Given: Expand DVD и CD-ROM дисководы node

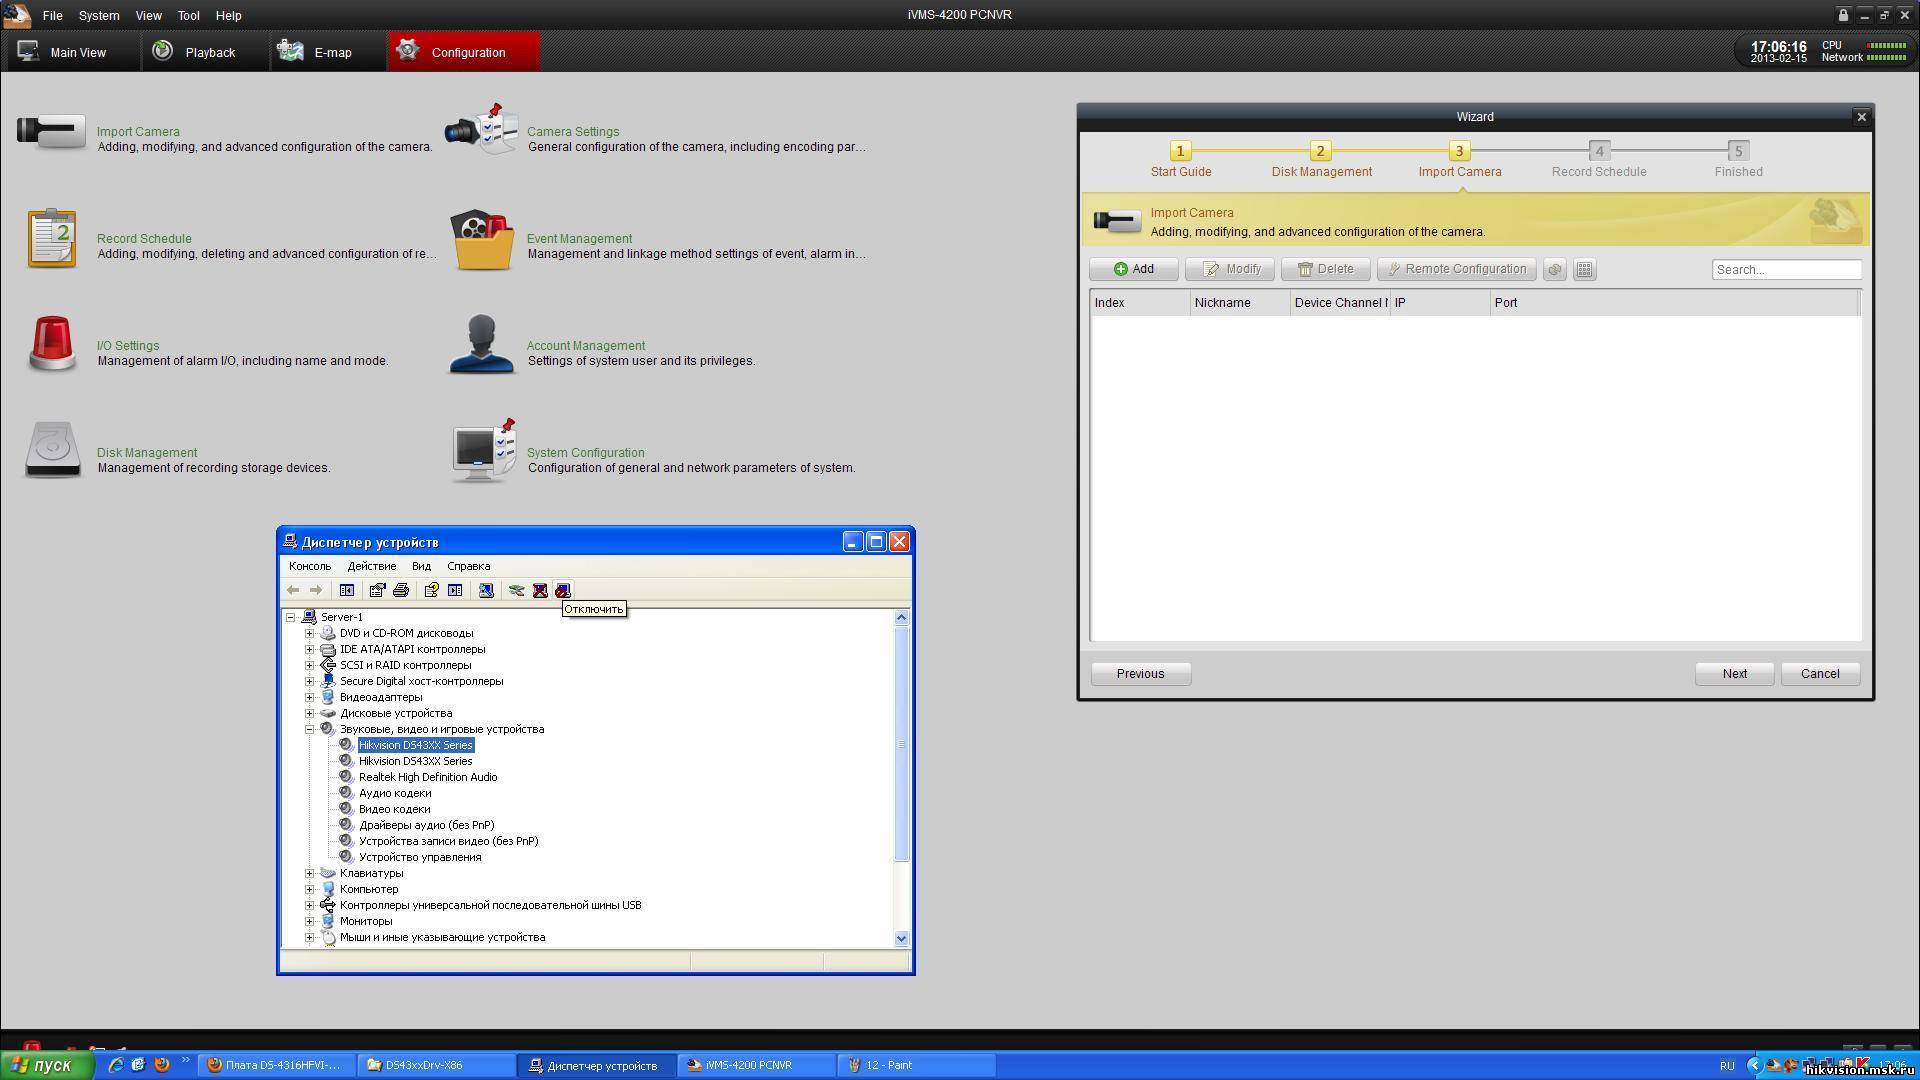Looking at the screenshot, I should (310, 634).
